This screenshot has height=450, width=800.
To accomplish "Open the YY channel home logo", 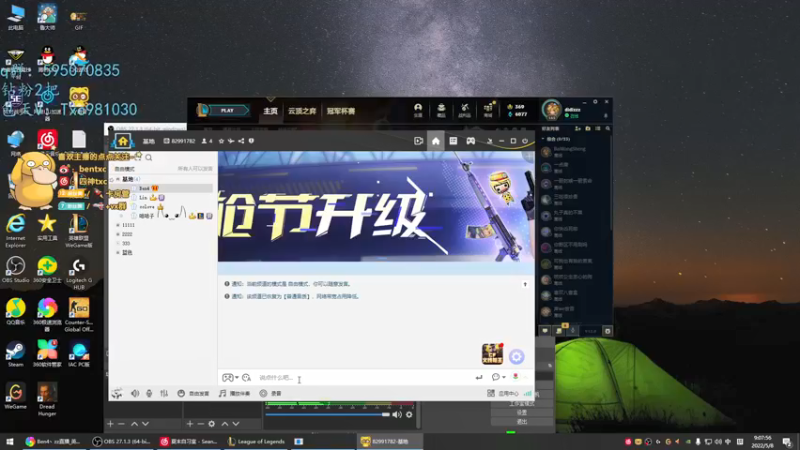I will coord(123,141).
